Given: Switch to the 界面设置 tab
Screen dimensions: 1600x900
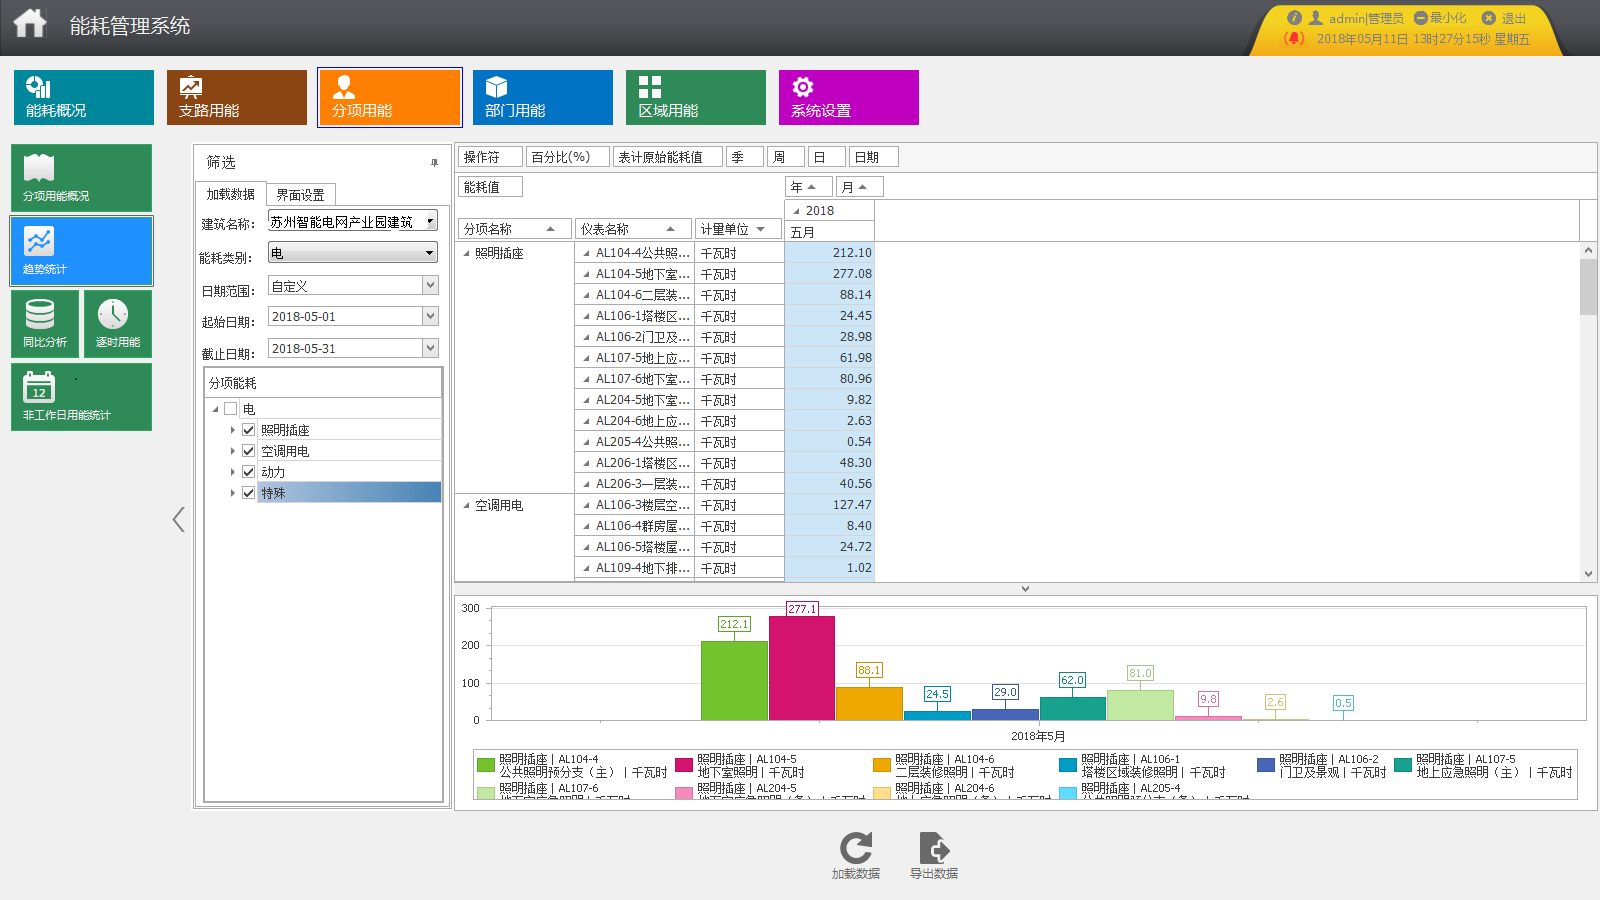Looking at the screenshot, I should click(x=300, y=195).
